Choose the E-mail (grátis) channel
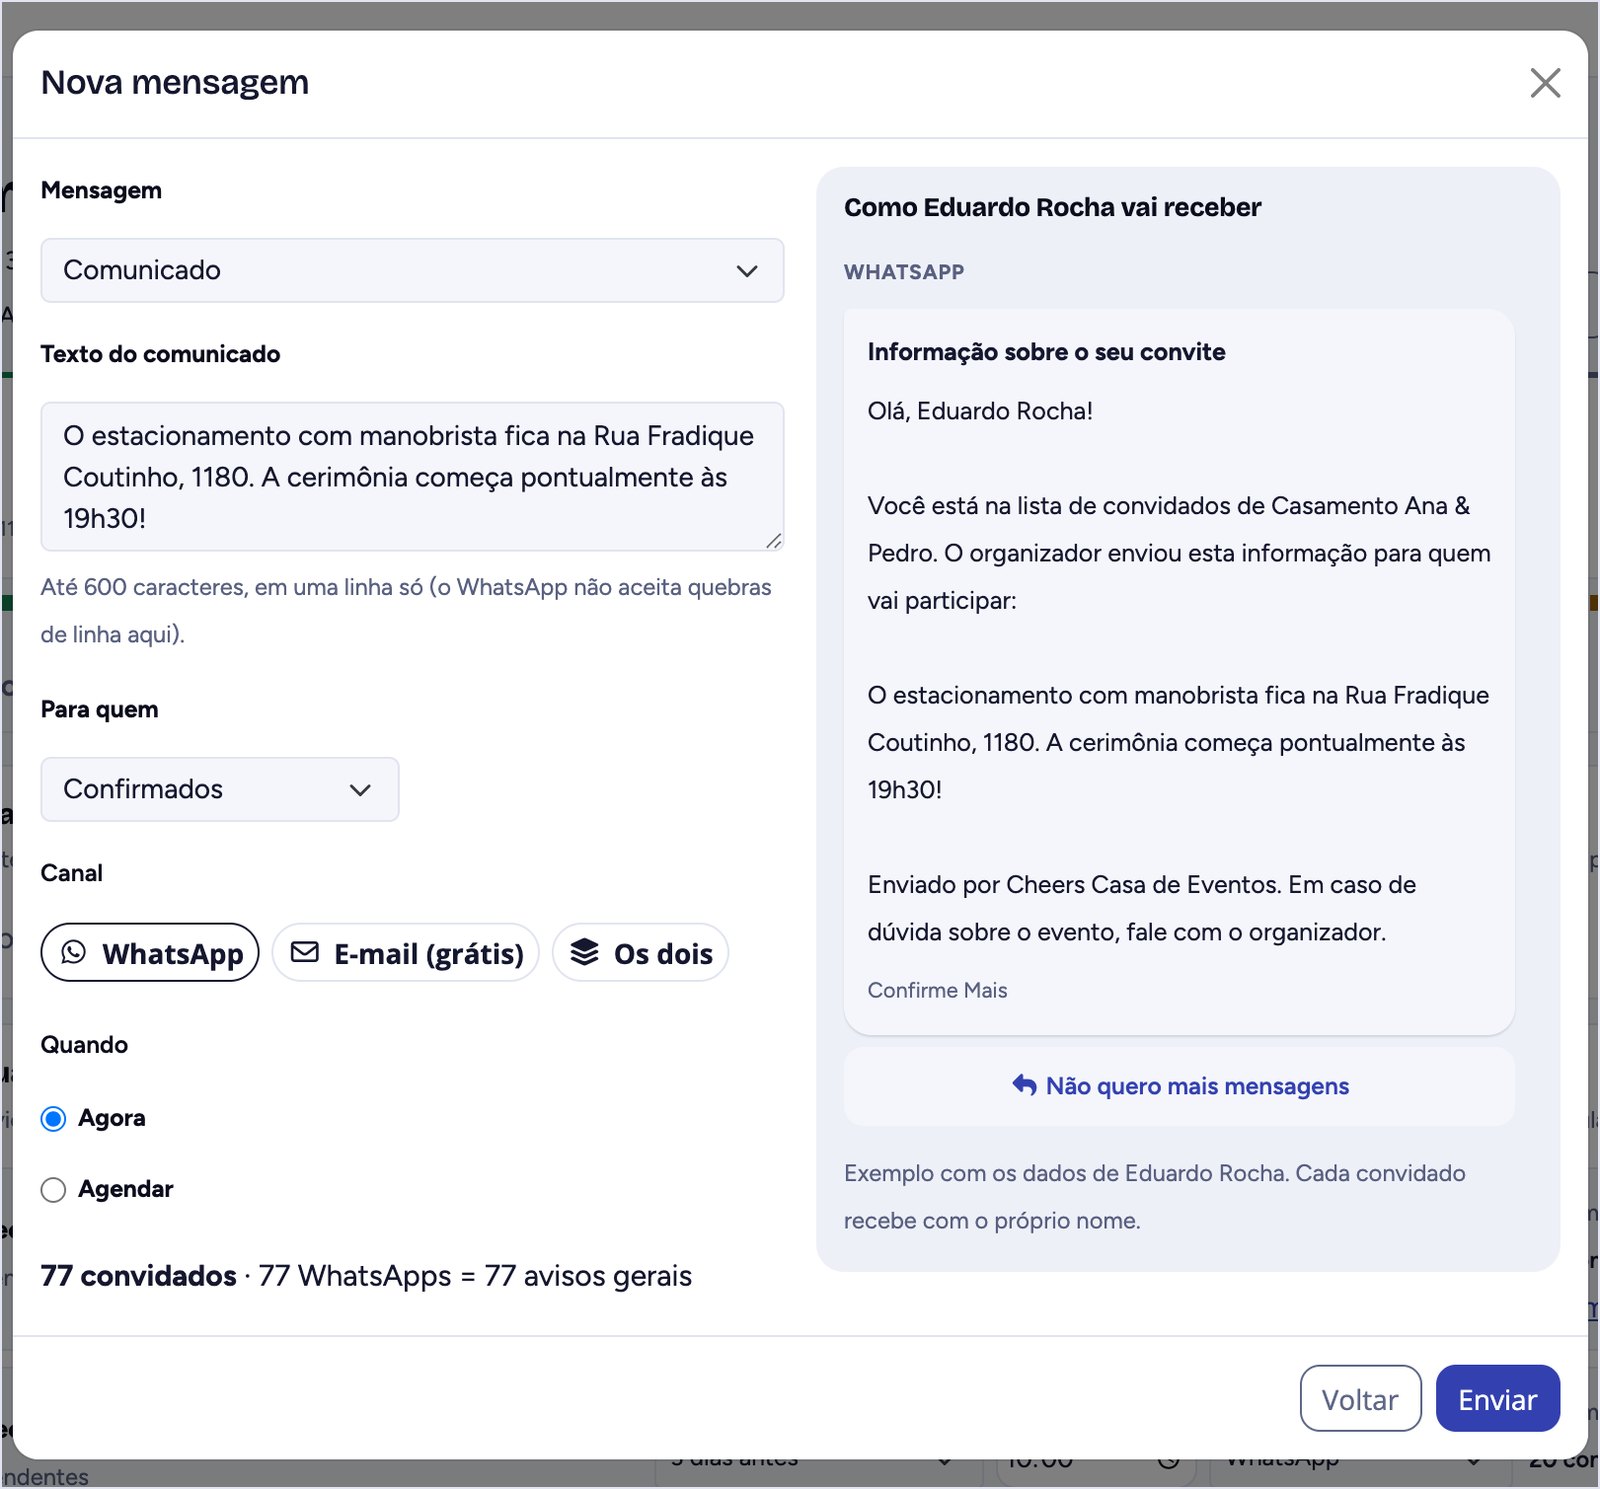 click(406, 952)
